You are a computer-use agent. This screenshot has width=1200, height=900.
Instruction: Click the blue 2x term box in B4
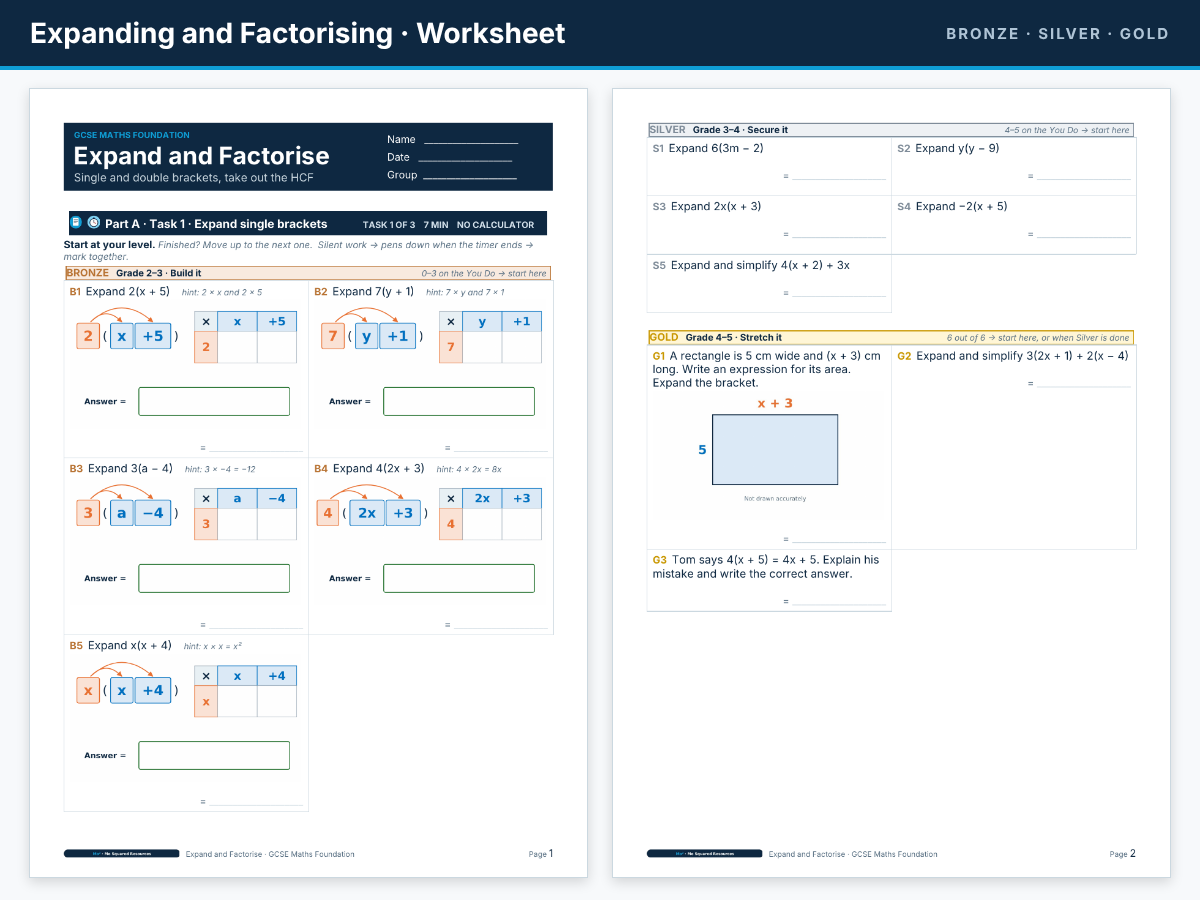coord(367,513)
